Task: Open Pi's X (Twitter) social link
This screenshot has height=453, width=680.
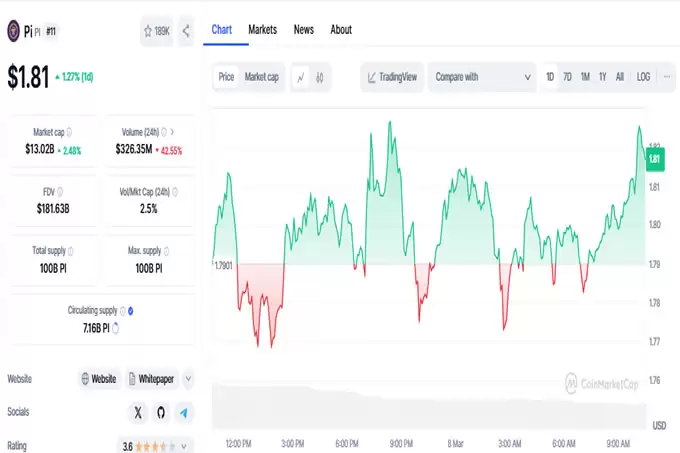Action: coord(138,412)
